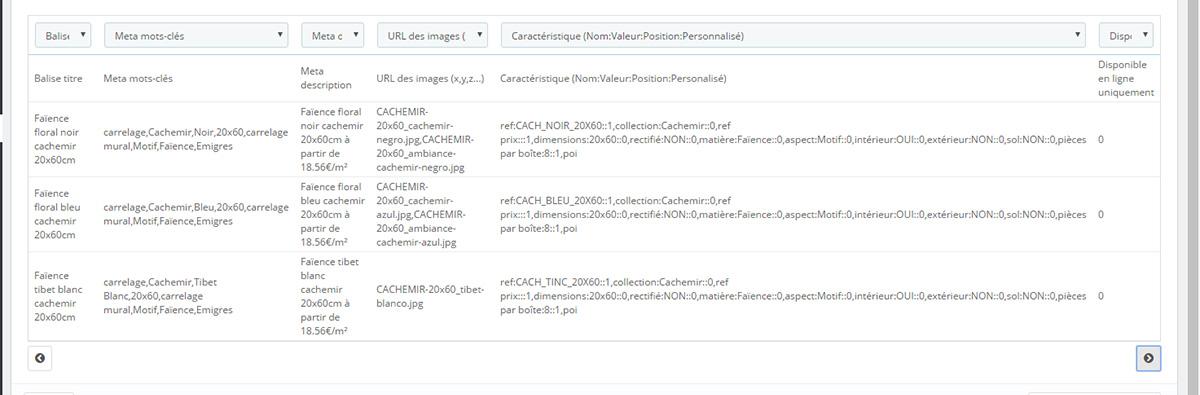Open the Balise titre column dropdown
Image resolution: width=1200 pixels, height=395 pixels.
(64, 36)
